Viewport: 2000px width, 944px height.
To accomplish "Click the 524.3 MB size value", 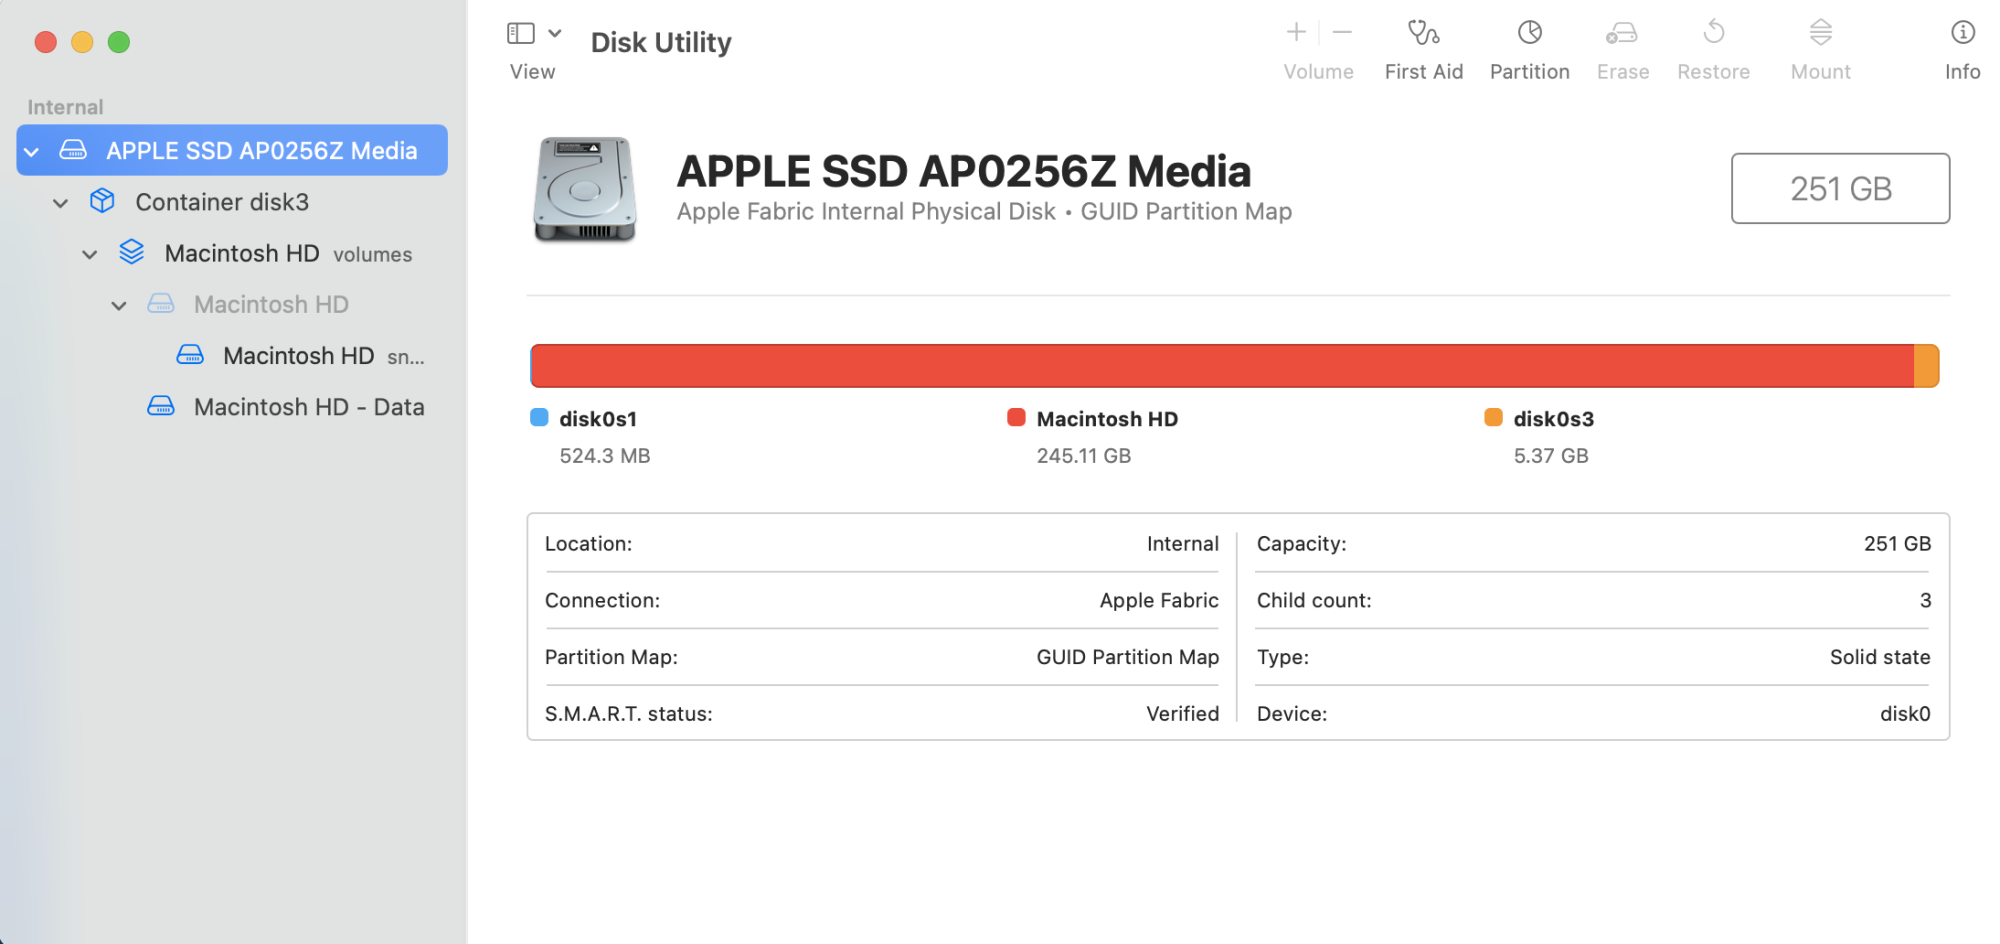I will click(605, 456).
